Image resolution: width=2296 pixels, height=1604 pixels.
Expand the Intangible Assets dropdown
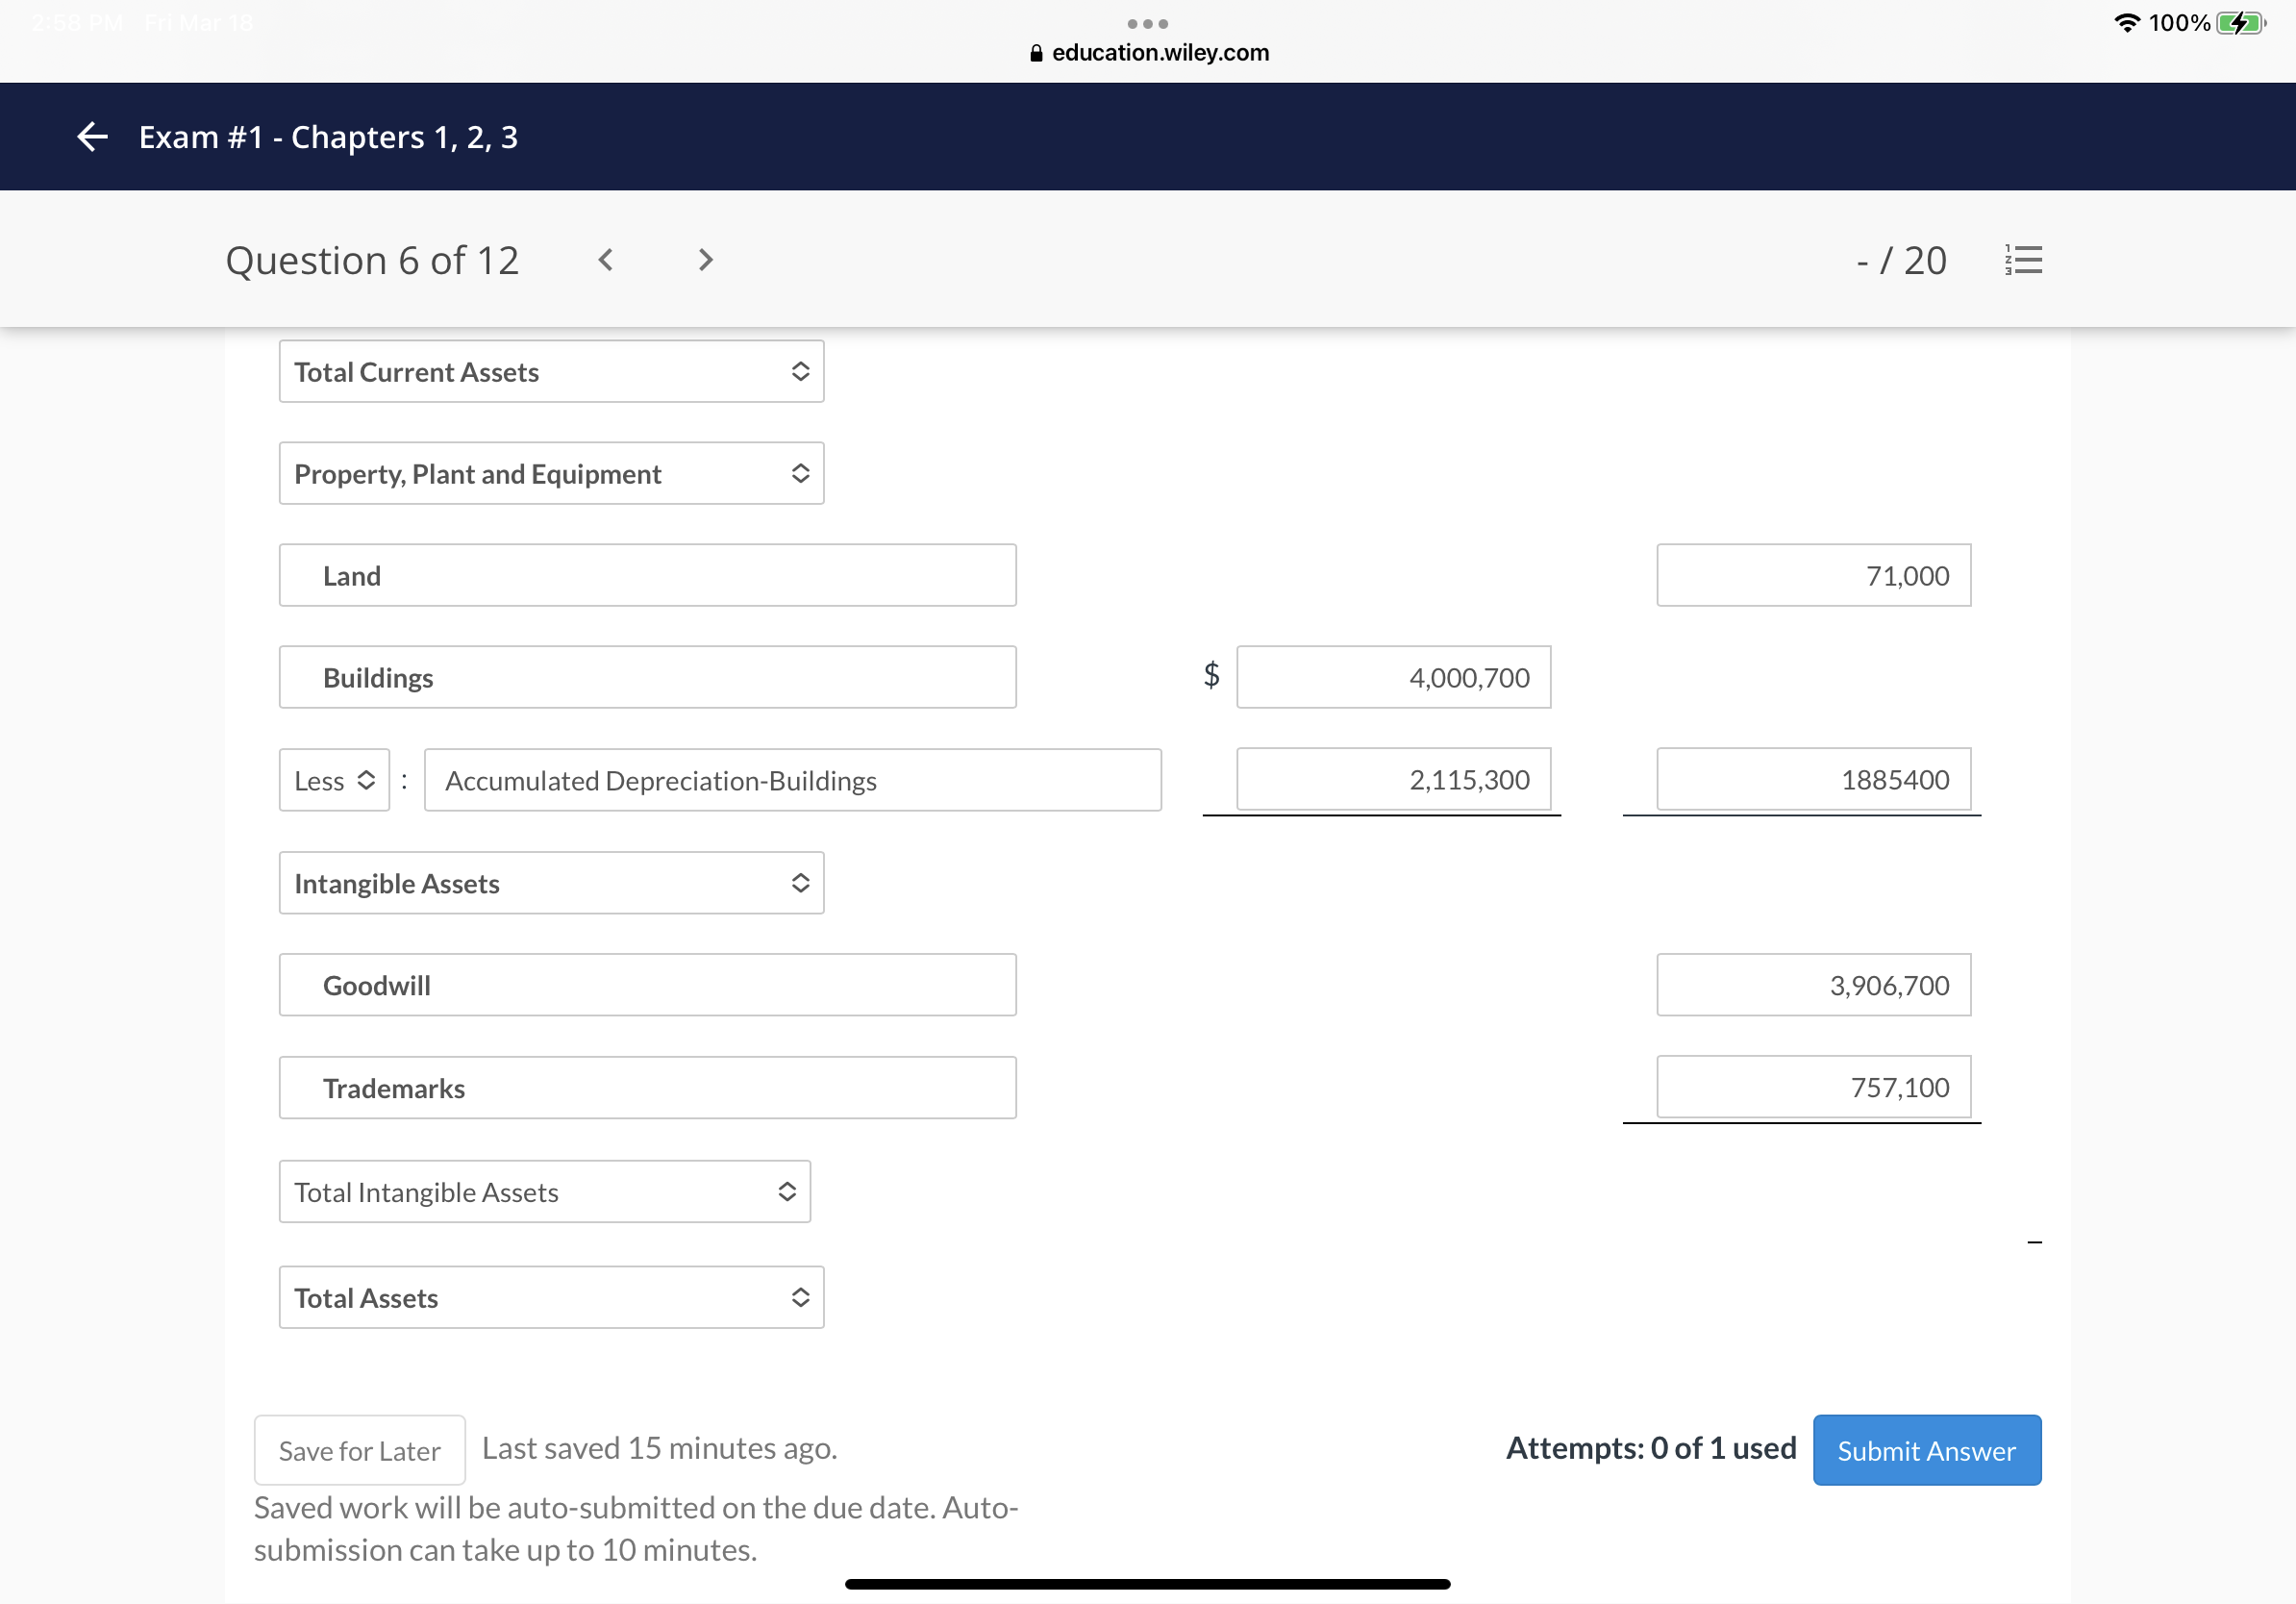point(551,884)
